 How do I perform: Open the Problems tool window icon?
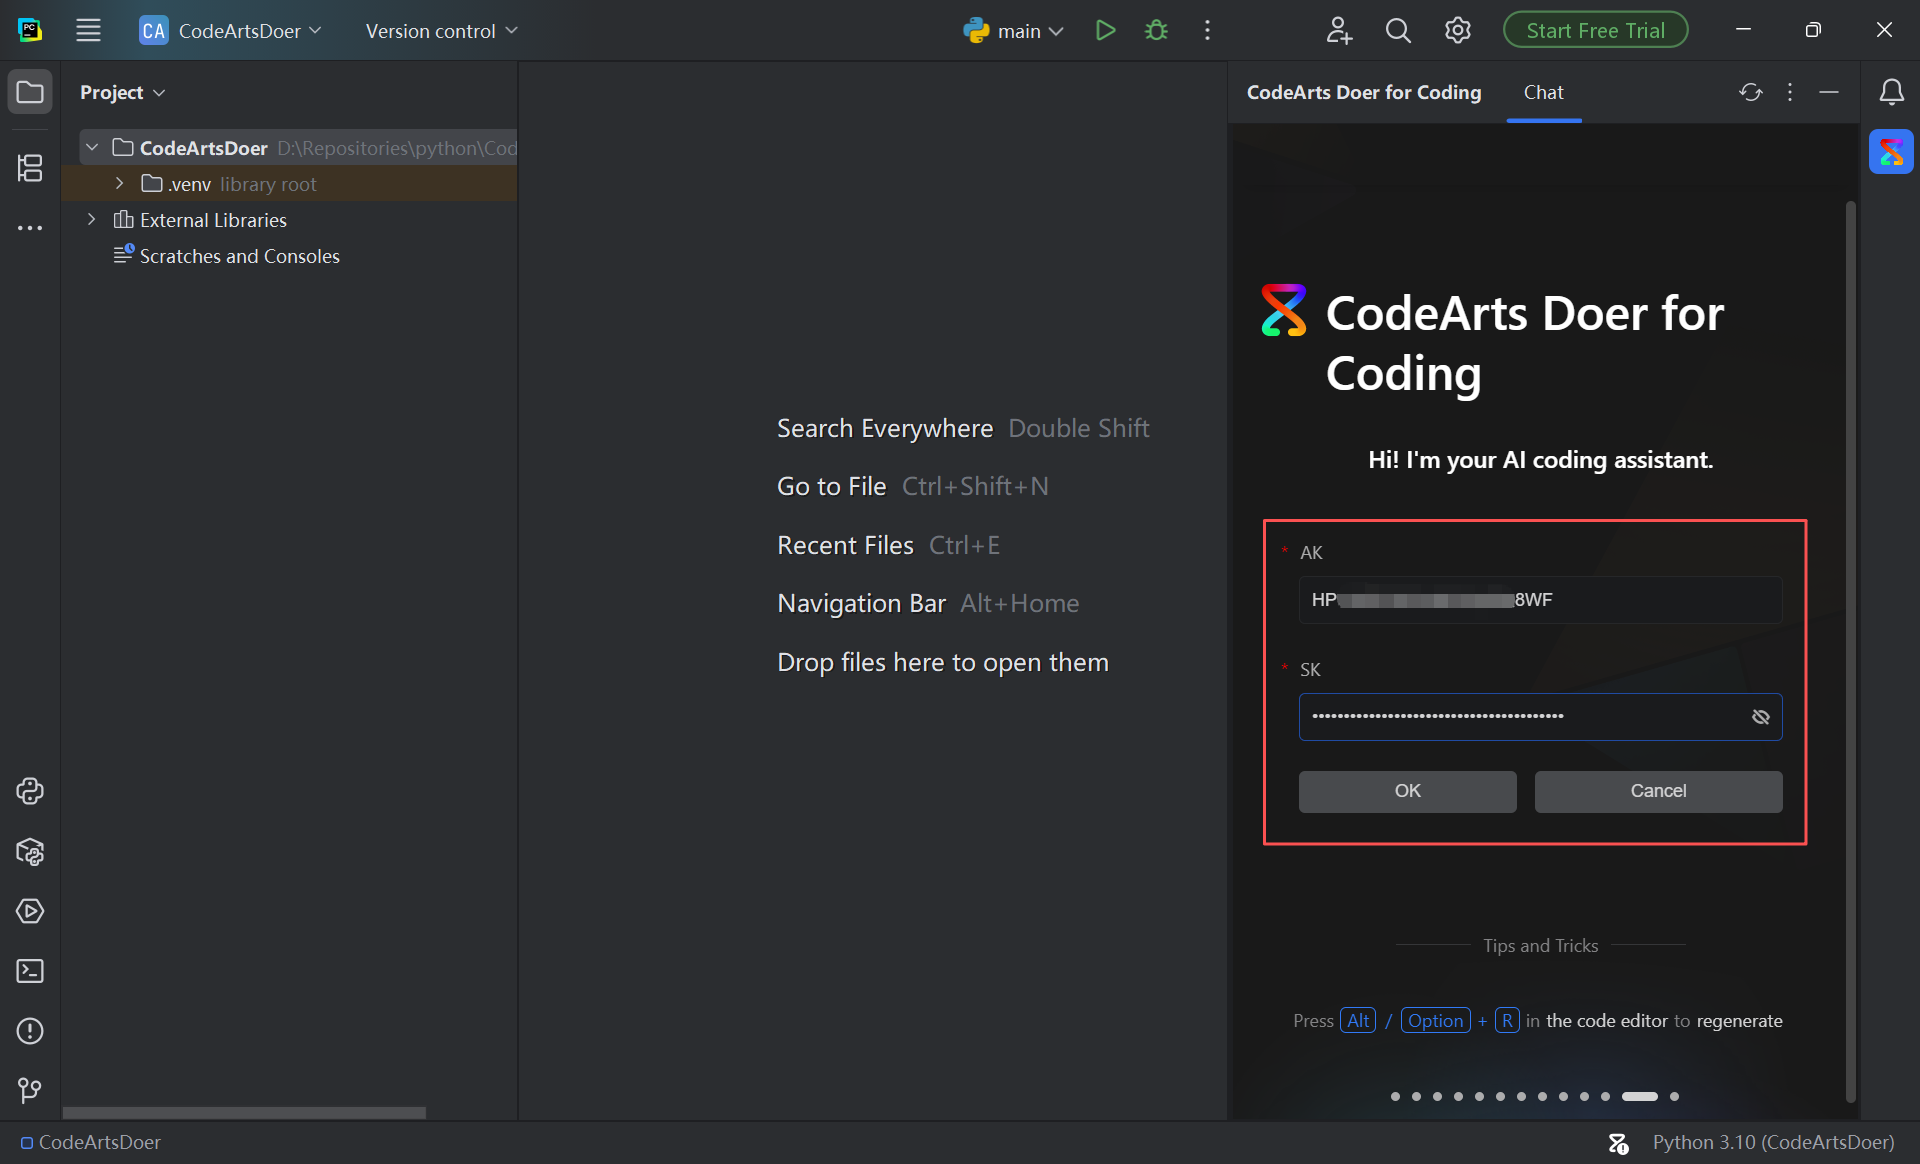[x=30, y=1031]
